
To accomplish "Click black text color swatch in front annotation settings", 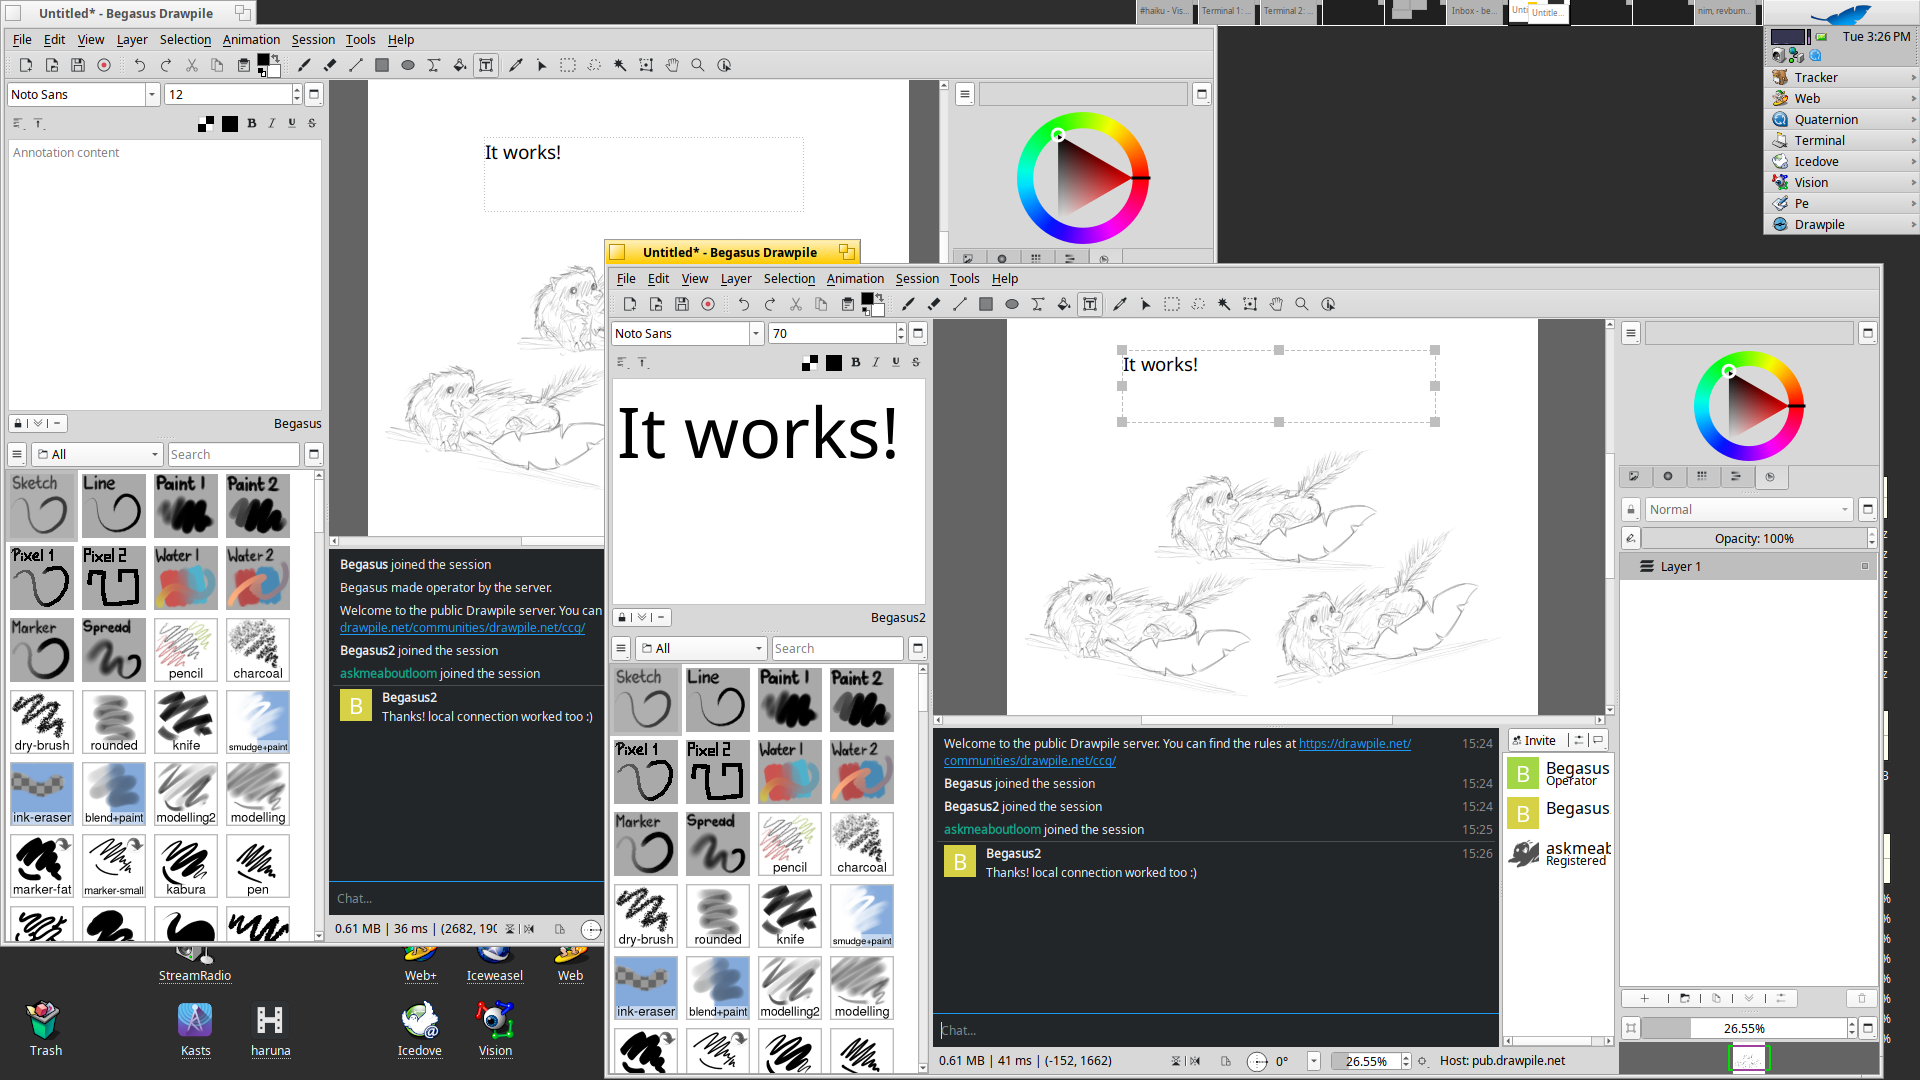I will 834,363.
